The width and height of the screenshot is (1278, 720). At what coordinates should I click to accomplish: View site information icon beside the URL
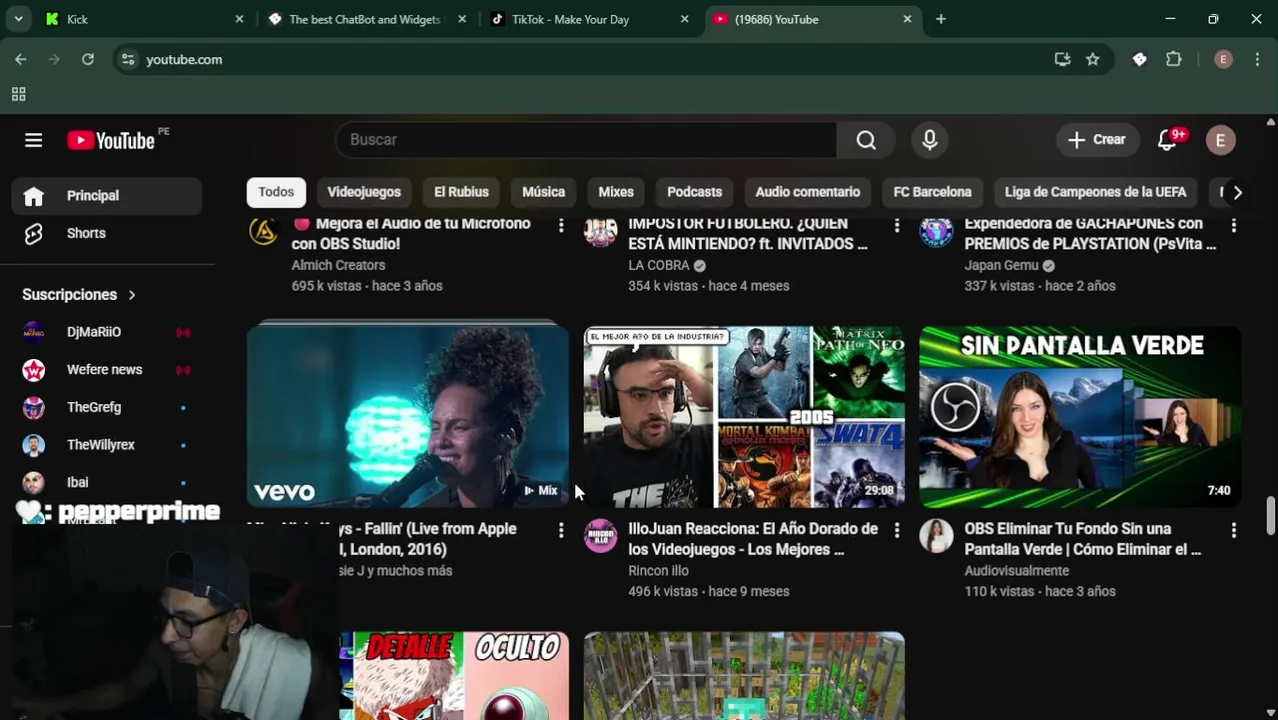pyautogui.click(x=128, y=59)
